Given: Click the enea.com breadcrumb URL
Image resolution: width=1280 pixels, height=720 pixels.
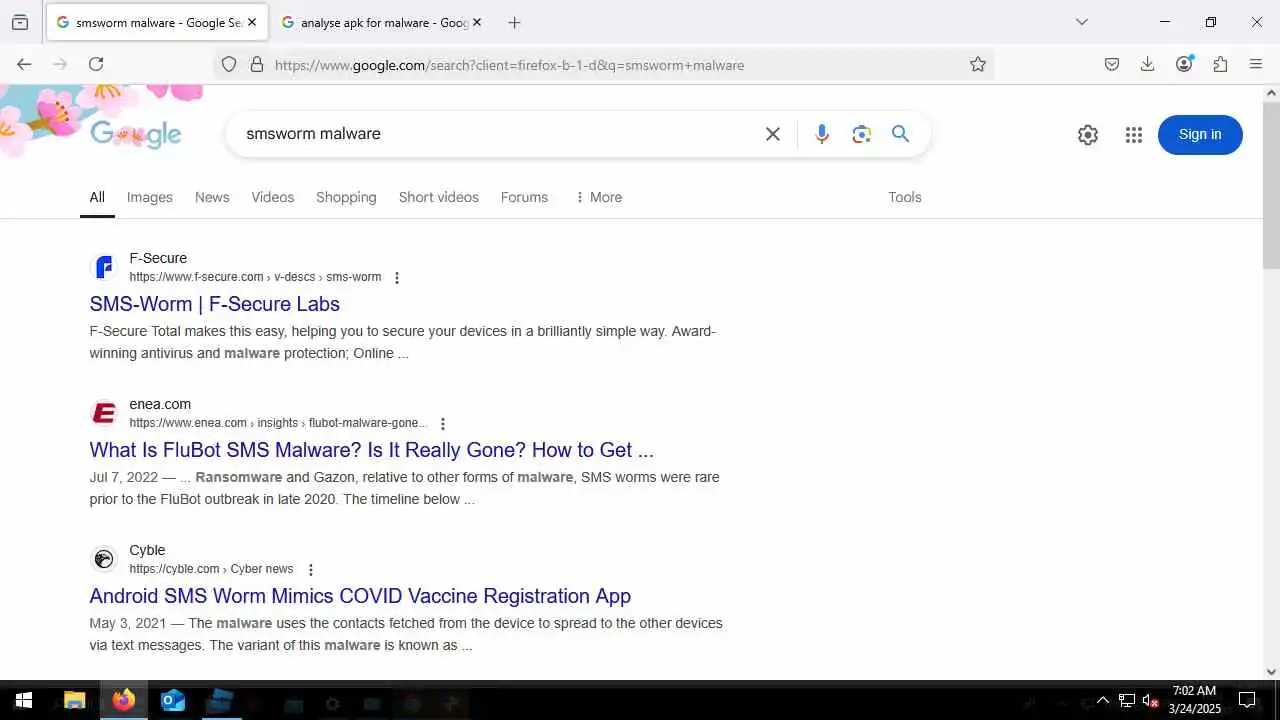Looking at the screenshot, I should point(278,423).
